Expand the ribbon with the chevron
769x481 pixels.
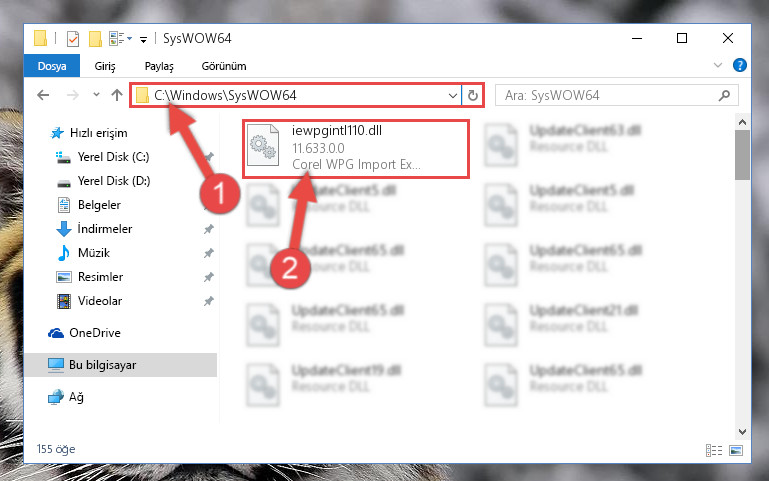(718, 65)
